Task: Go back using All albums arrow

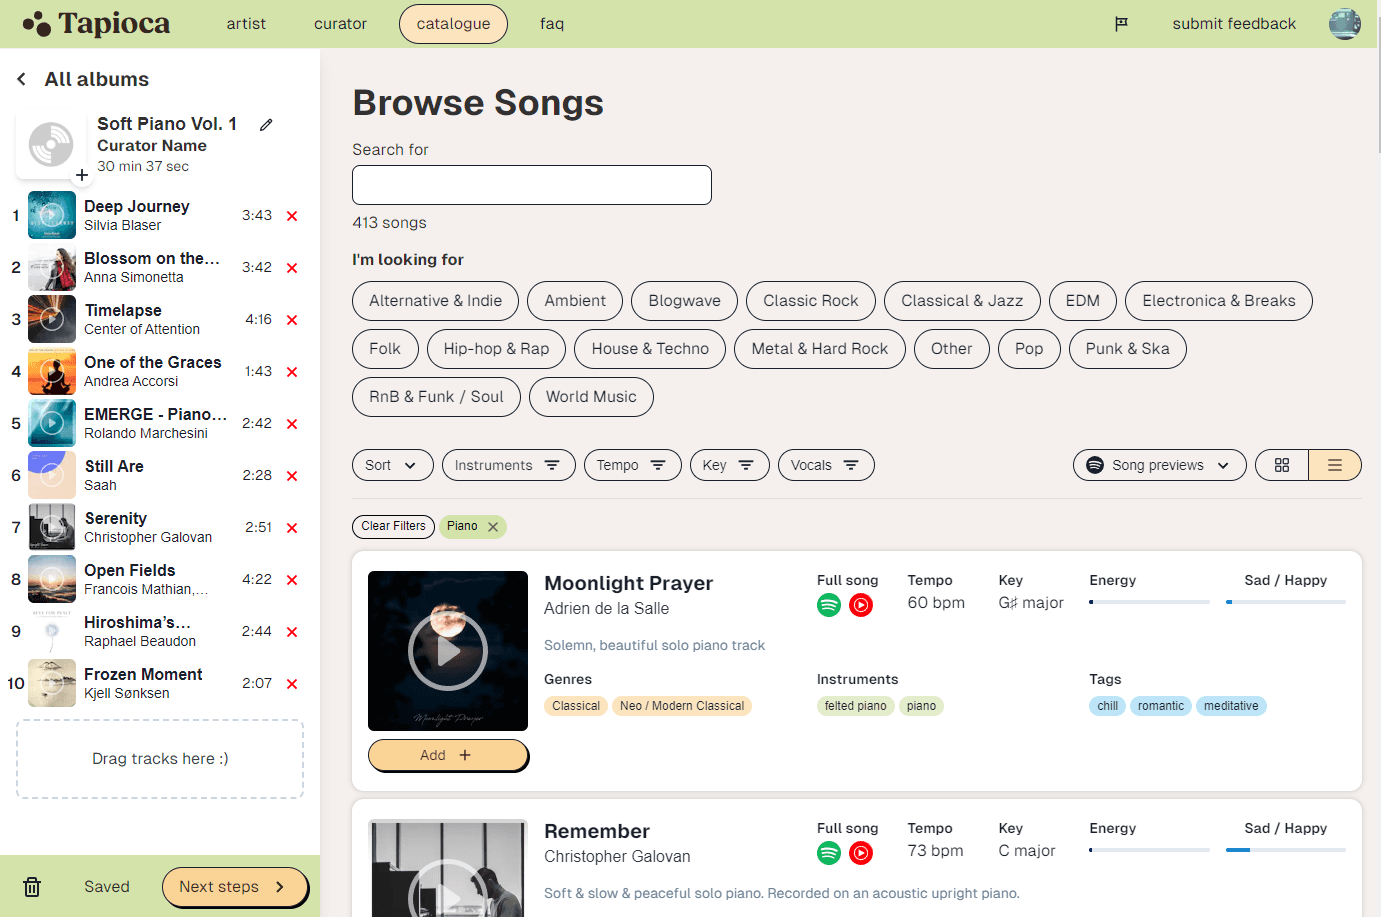Action: [21, 79]
